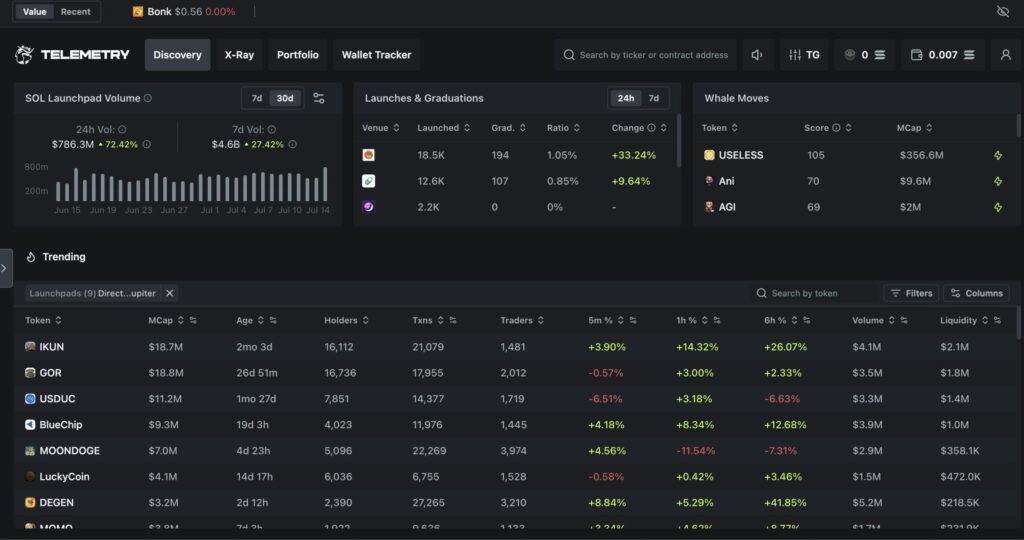Click the lightning bolt for USELESS

coord(998,155)
